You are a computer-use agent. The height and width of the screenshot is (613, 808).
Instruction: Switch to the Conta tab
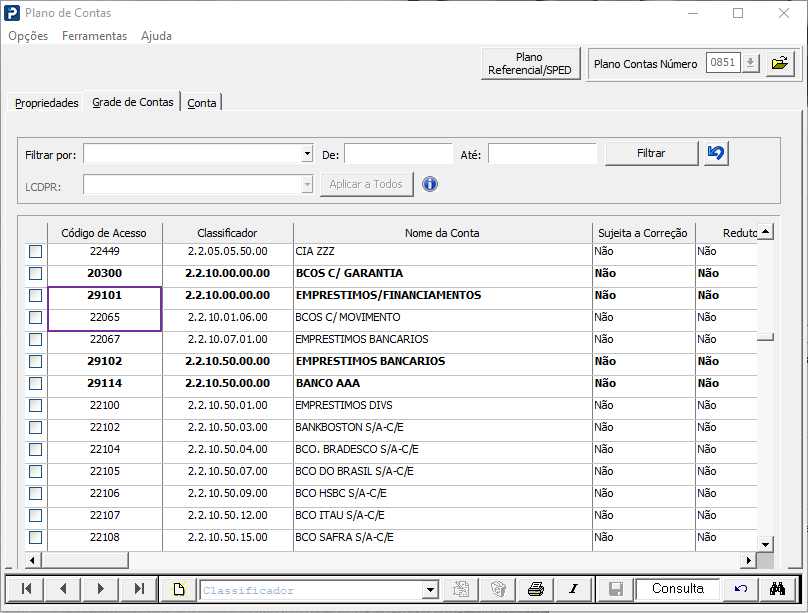coord(201,103)
